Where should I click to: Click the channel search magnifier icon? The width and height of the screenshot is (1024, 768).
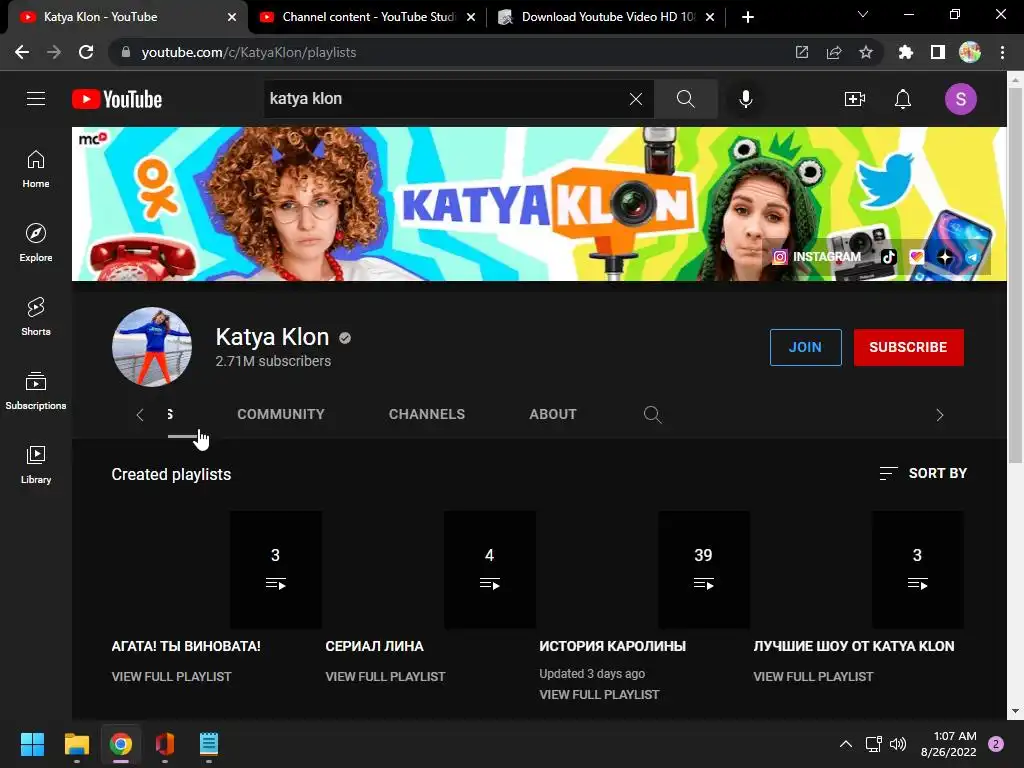(x=652, y=415)
